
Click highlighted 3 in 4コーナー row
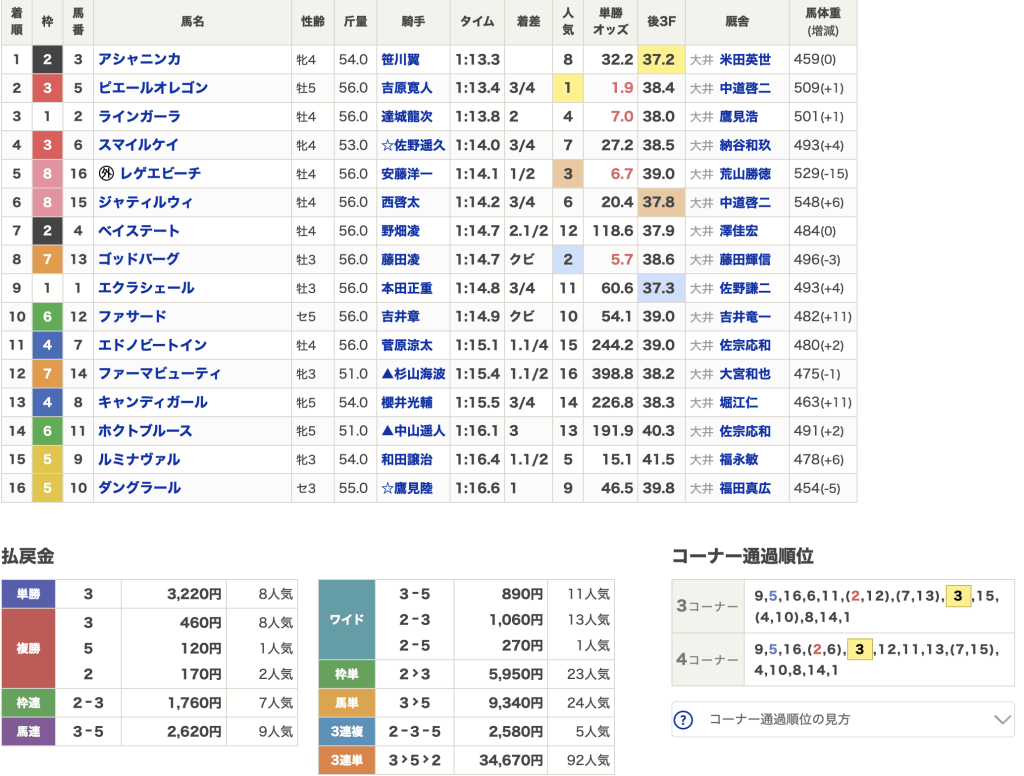click(x=859, y=649)
